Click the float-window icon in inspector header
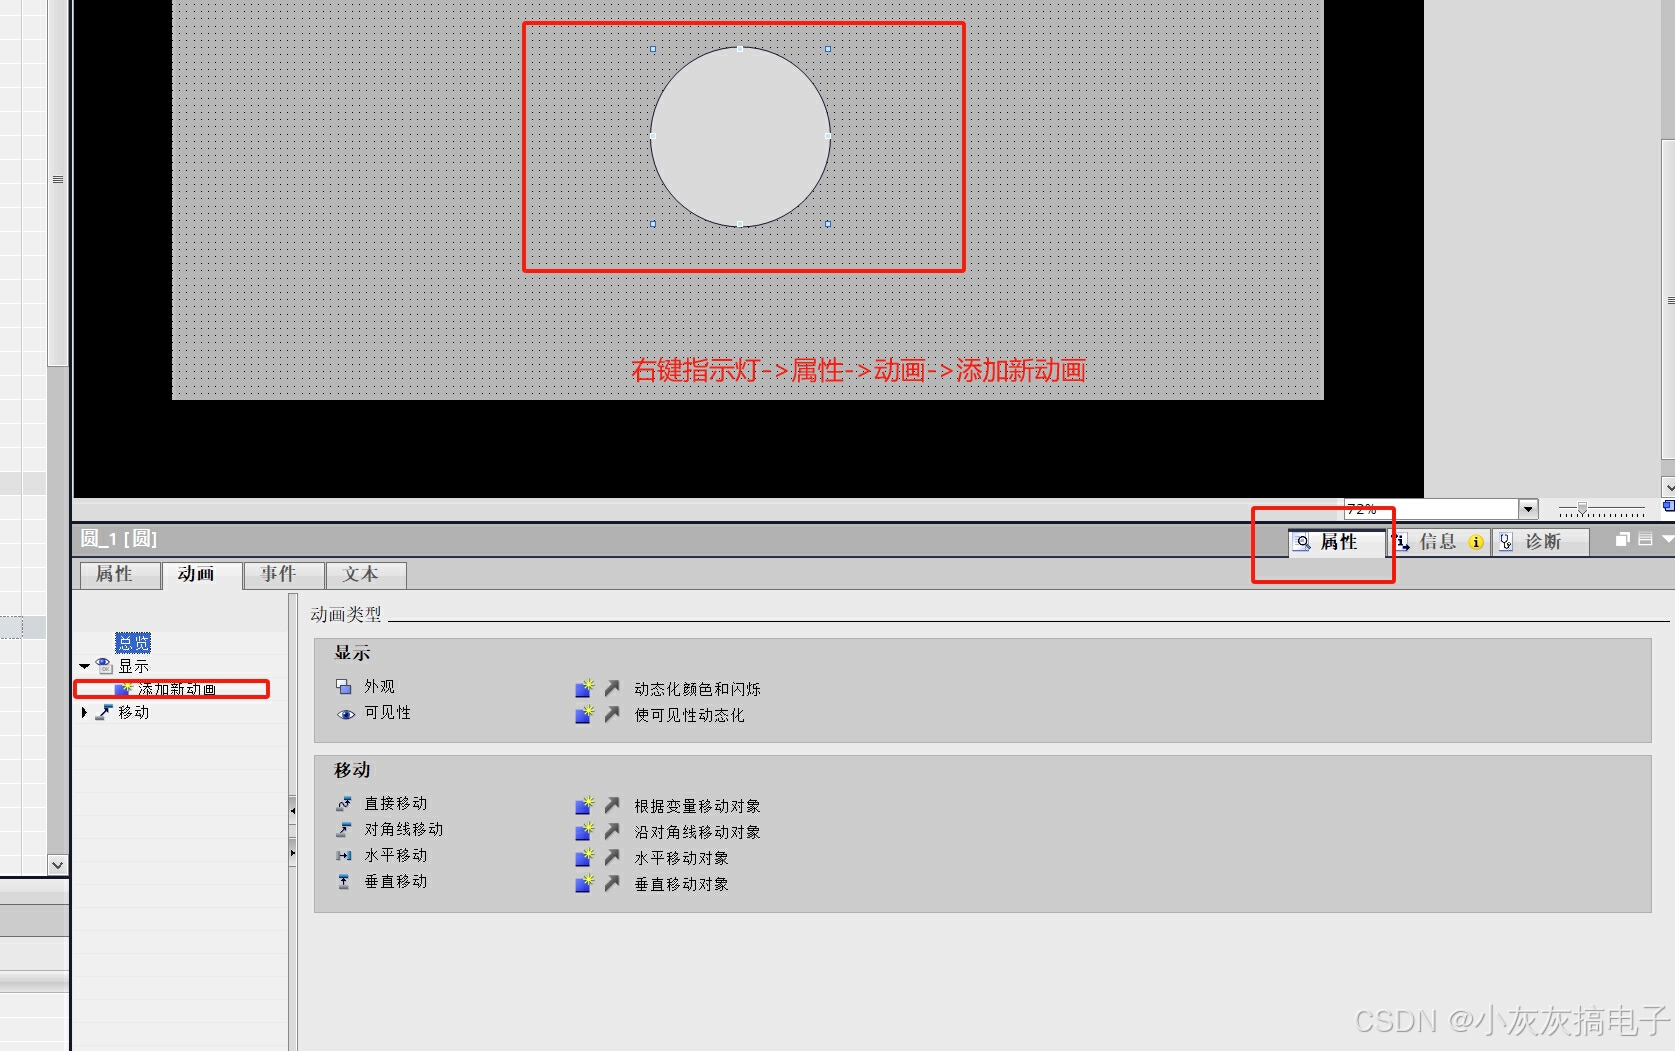 pyautogui.click(x=1623, y=539)
